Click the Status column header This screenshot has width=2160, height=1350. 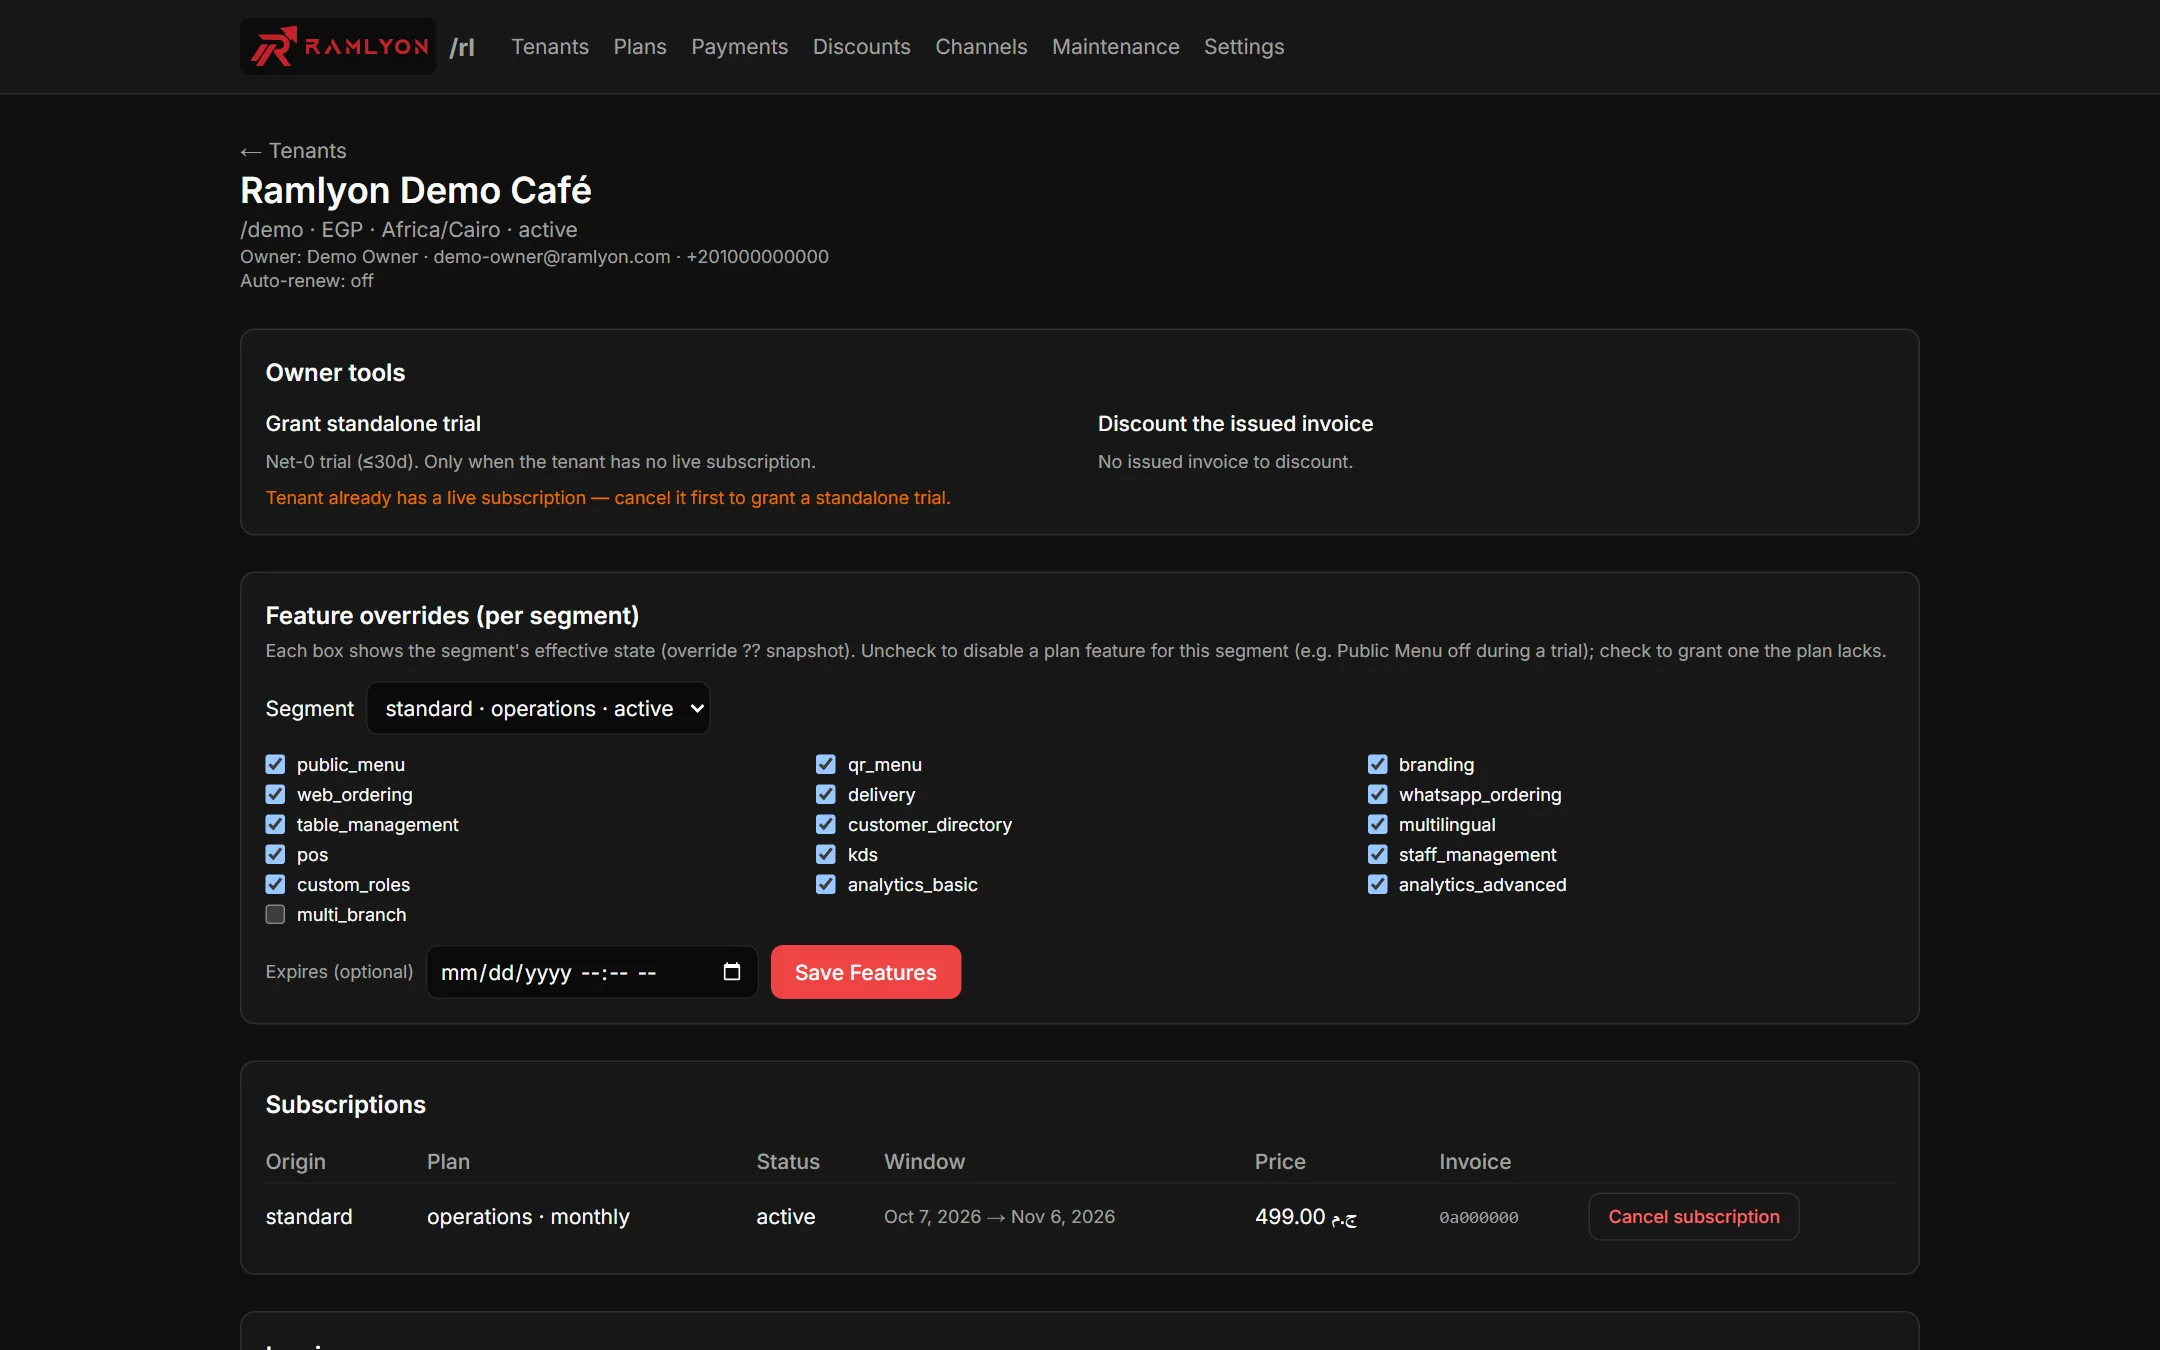tap(788, 1162)
